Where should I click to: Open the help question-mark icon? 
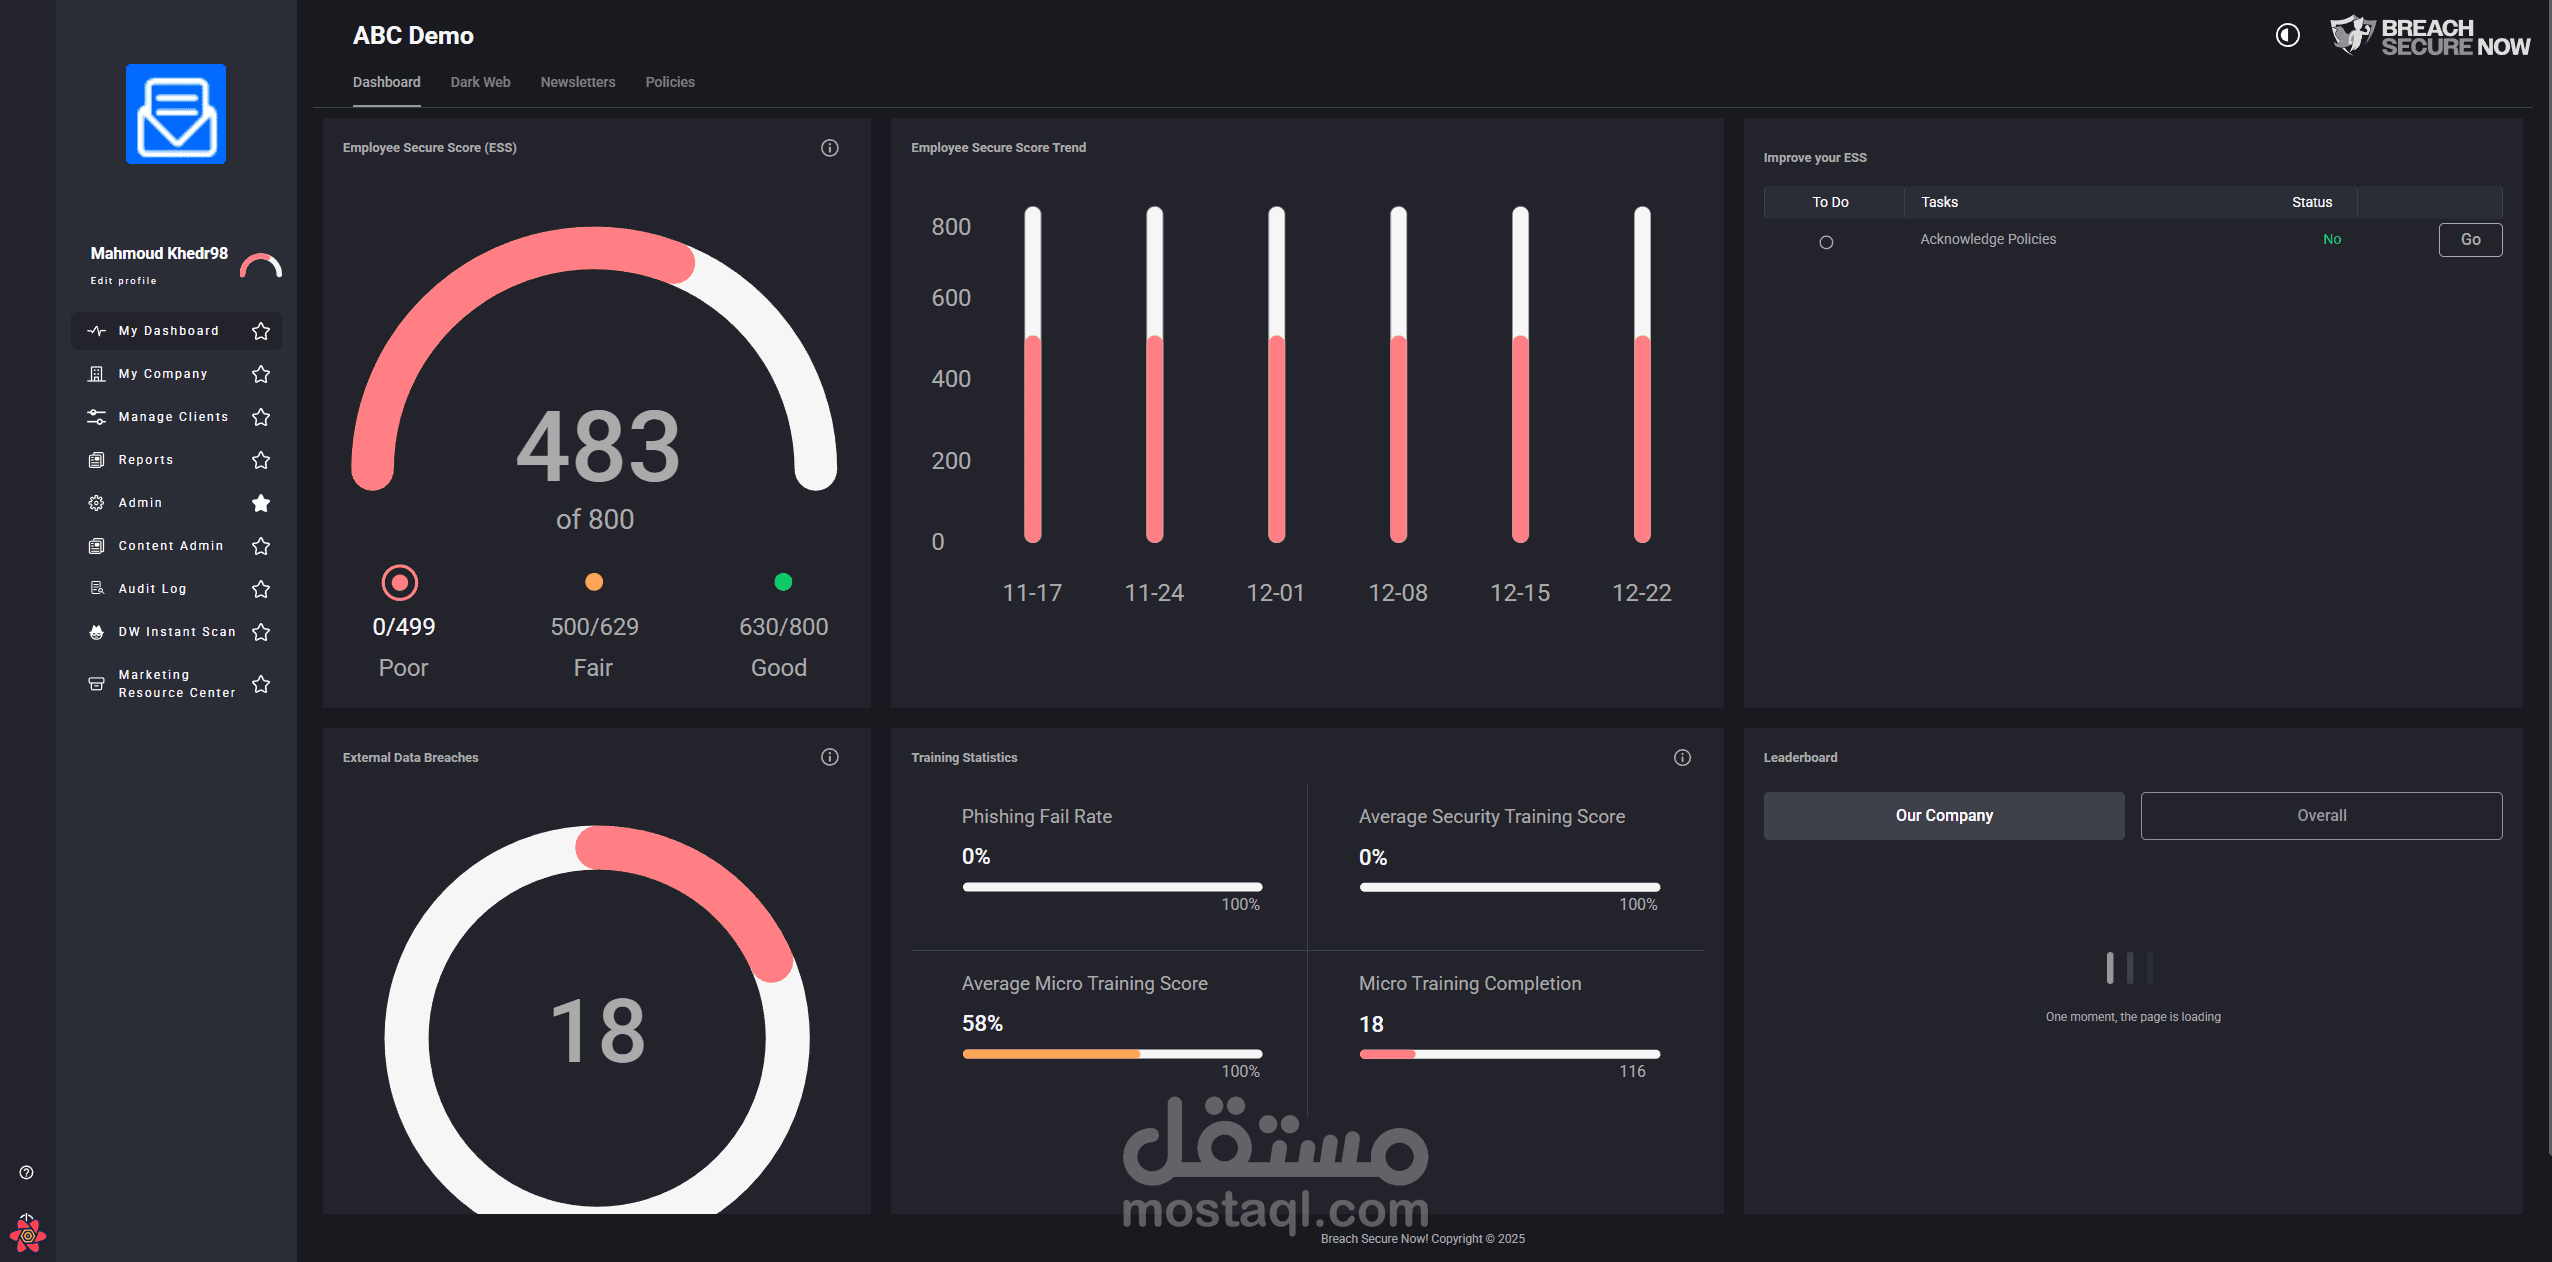27,1172
